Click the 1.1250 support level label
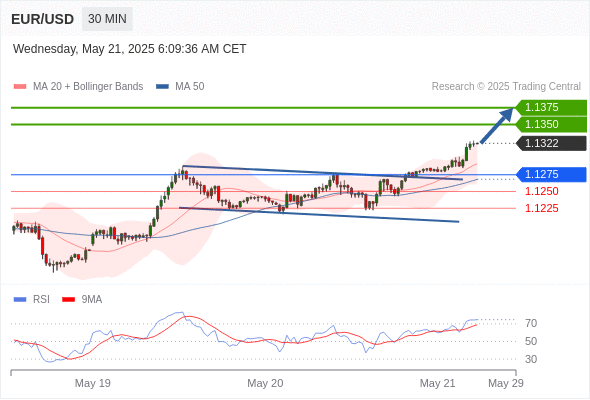Viewport: 590px width, 400px height. [541, 192]
